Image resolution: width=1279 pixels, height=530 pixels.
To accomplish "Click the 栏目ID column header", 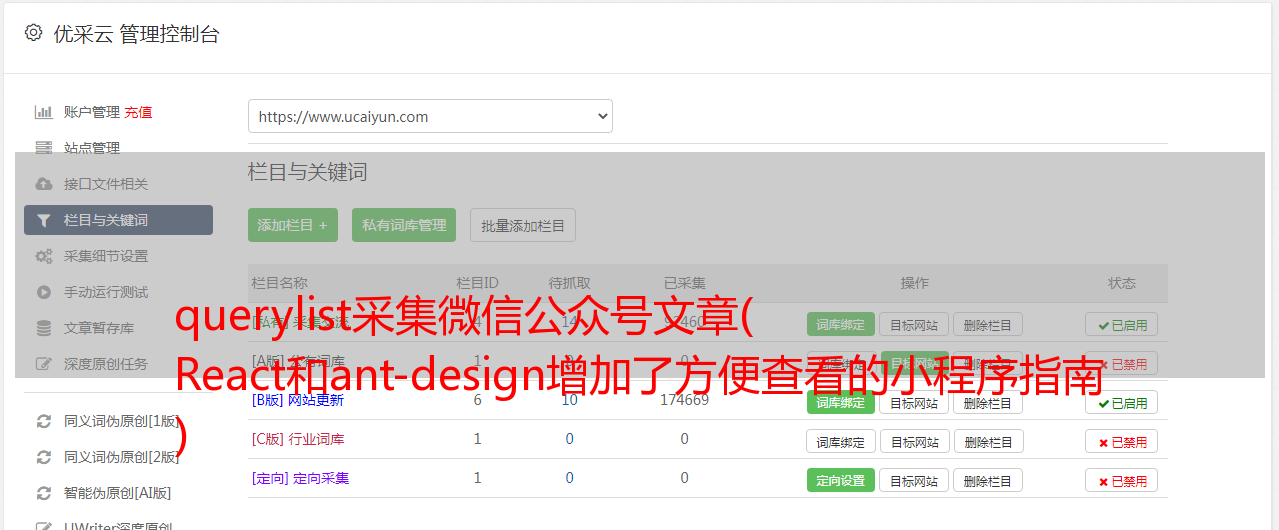I will pos(477,283).
